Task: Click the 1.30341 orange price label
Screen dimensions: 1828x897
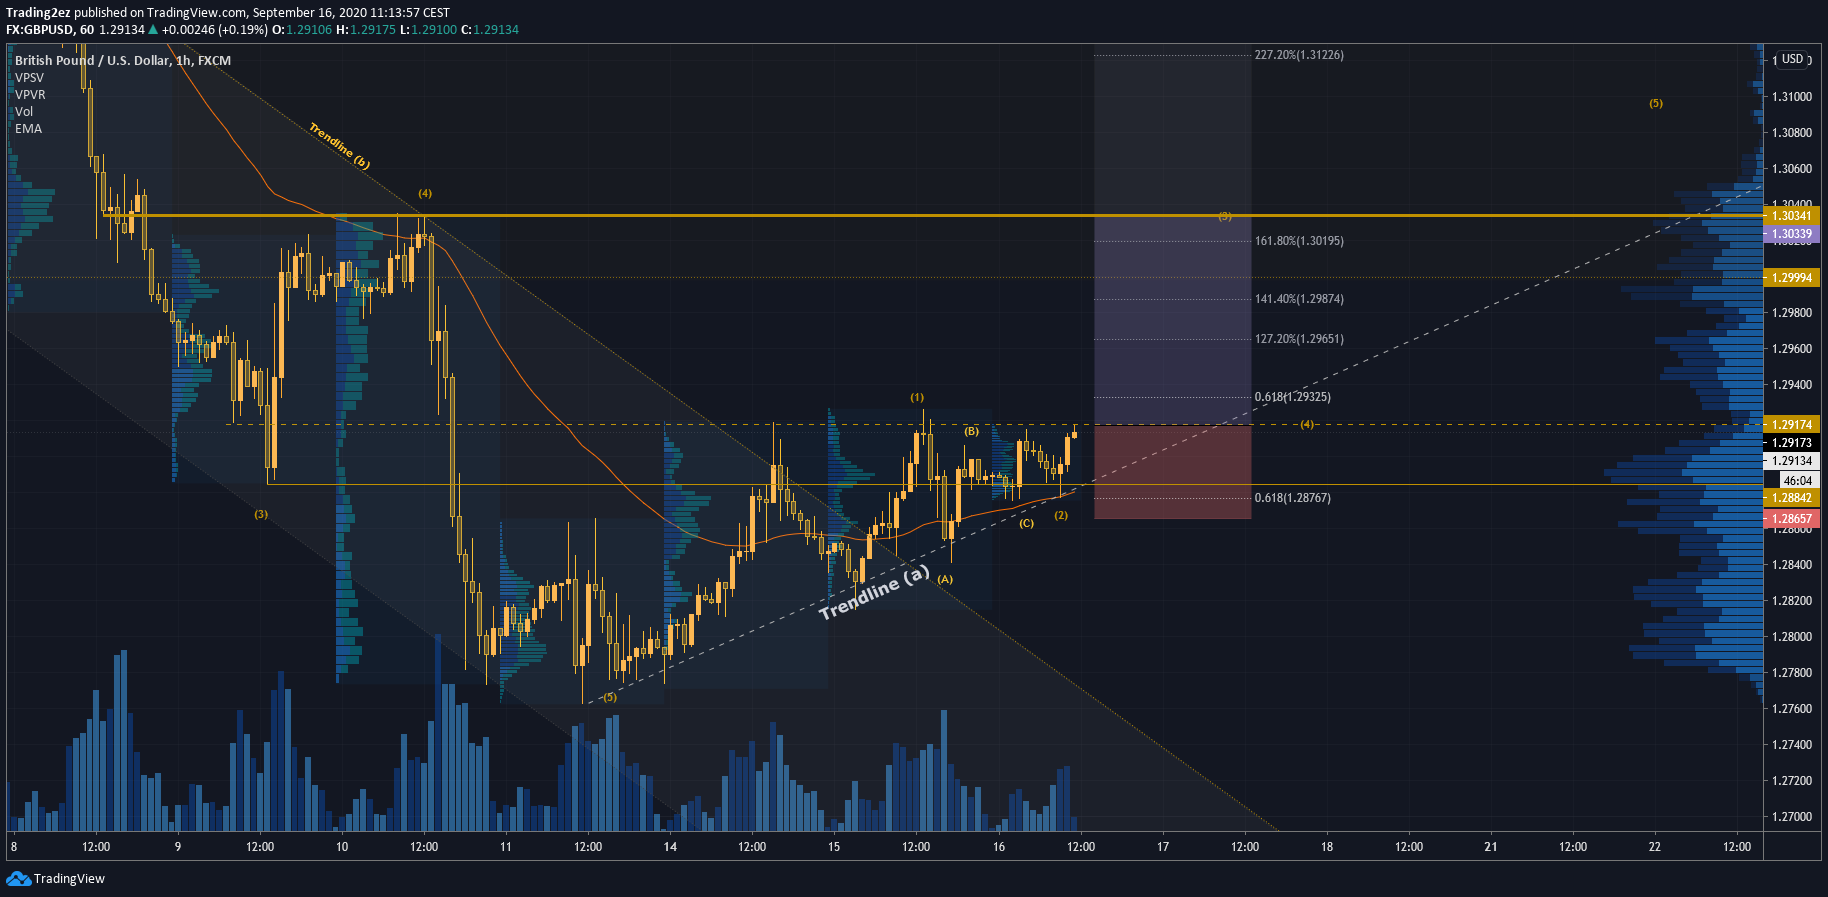Action: click(1791, 216)
